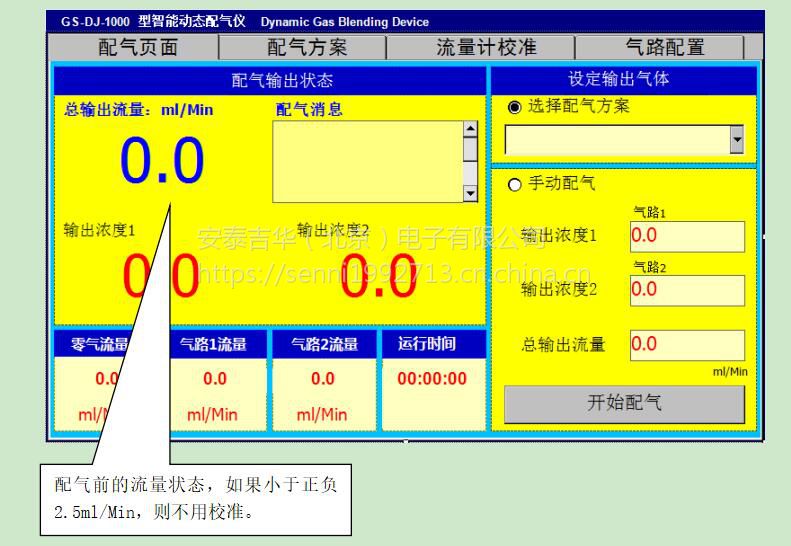The image size is (791, 546).
Task: Open the 配气方案 tab
Action: (307, 47)
